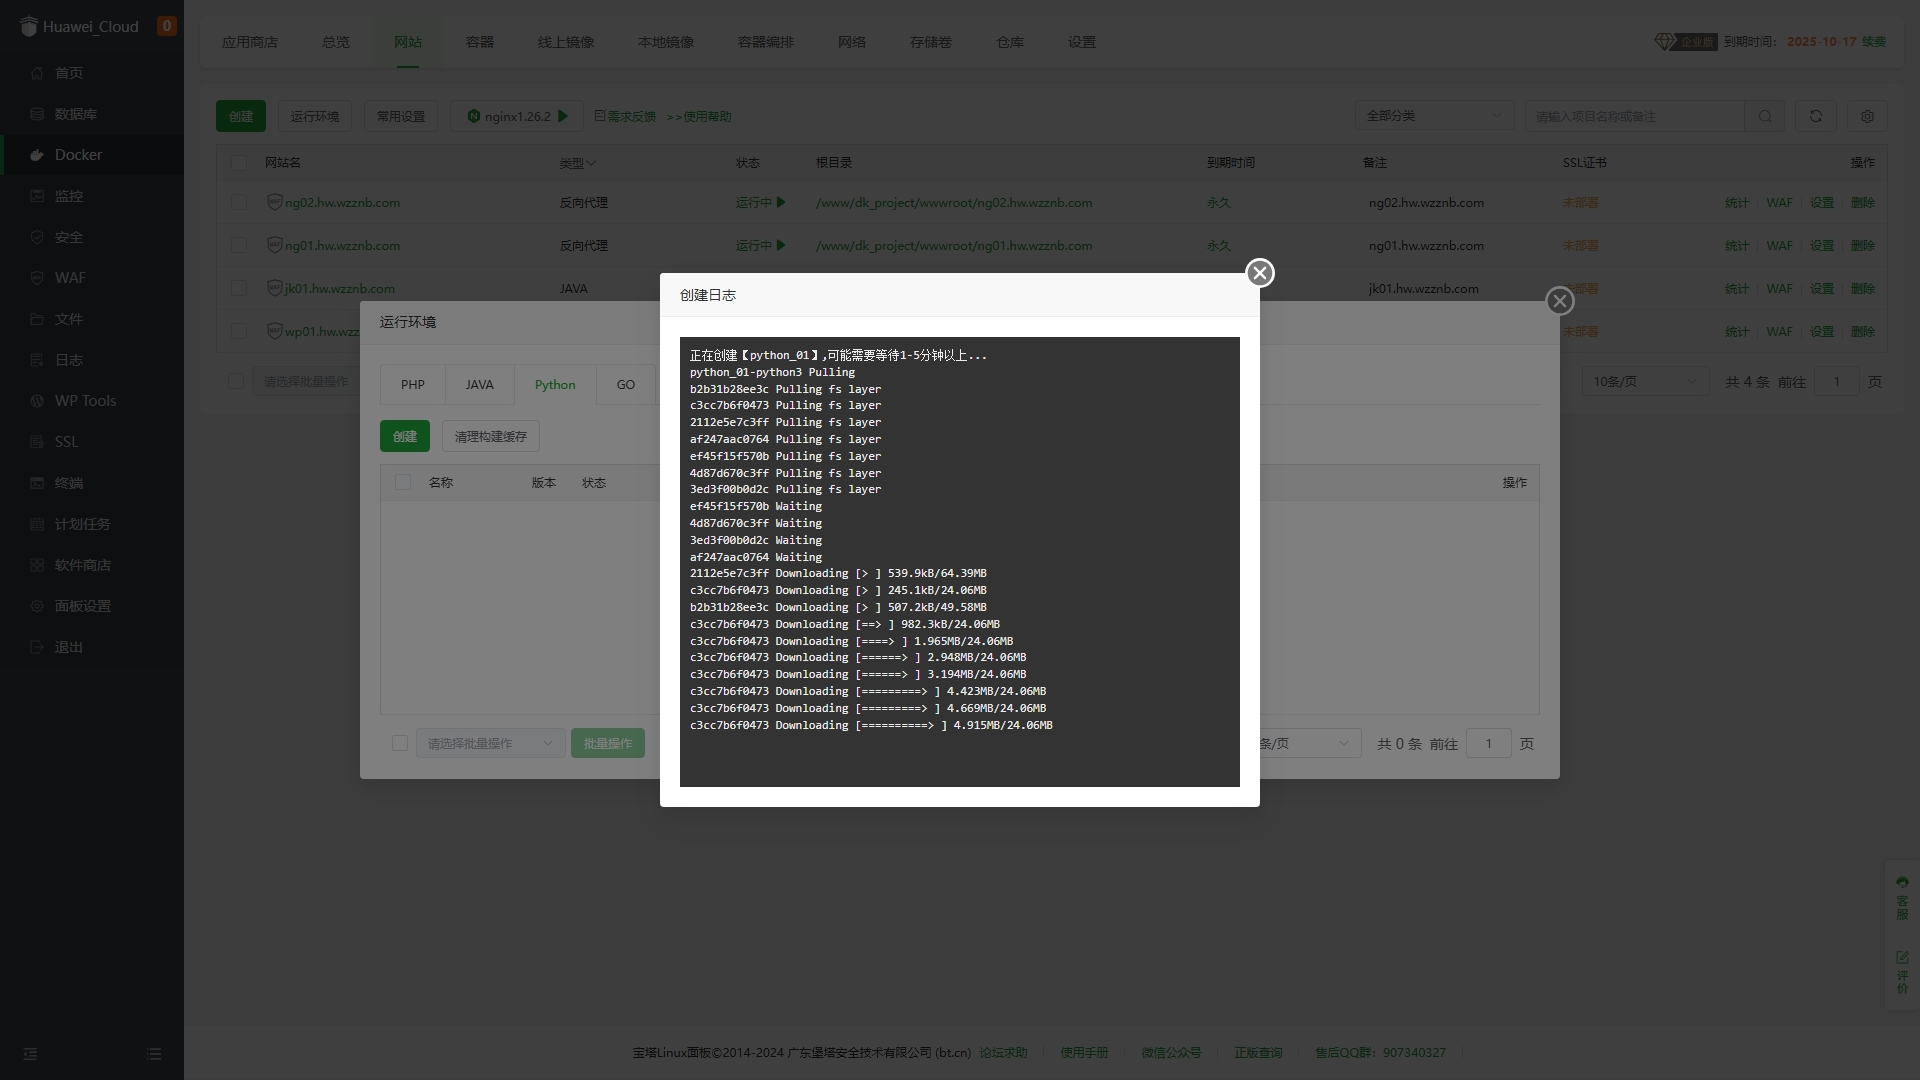Image resolution: width=1920 pixels, height=1080 pixels.
Task: Open the 使用帮助 link
Action: click(699, 116)
